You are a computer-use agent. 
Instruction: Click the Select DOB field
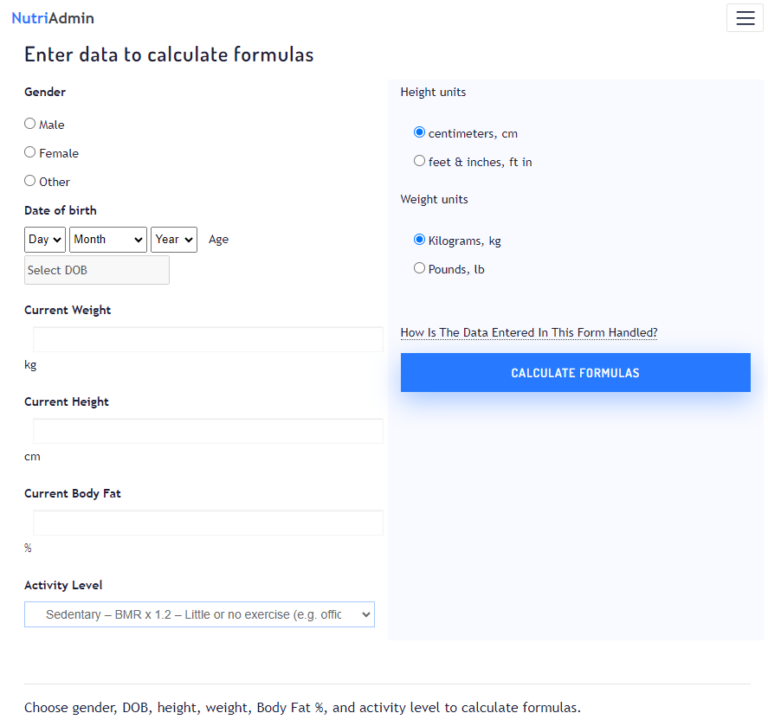(97, 270)
